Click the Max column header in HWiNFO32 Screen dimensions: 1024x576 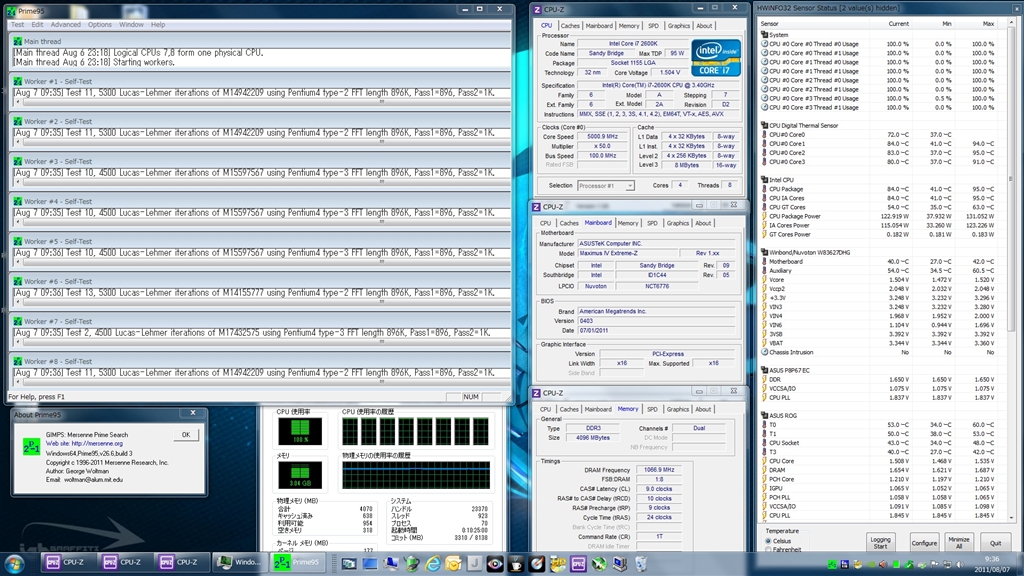pos(988,23)
